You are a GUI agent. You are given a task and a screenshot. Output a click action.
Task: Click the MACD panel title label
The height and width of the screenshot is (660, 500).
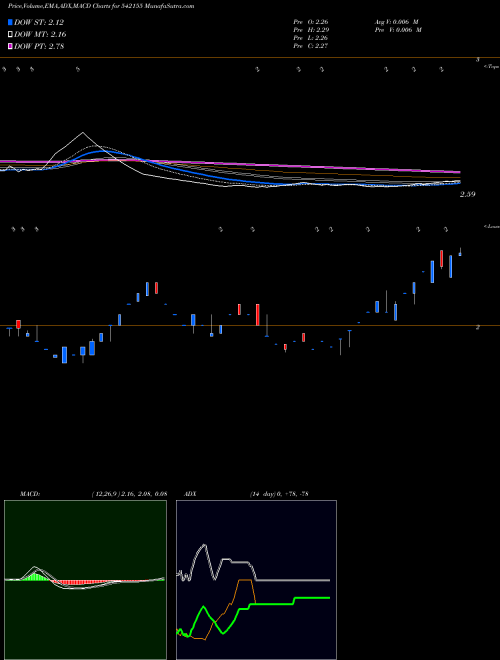(30, 494)
